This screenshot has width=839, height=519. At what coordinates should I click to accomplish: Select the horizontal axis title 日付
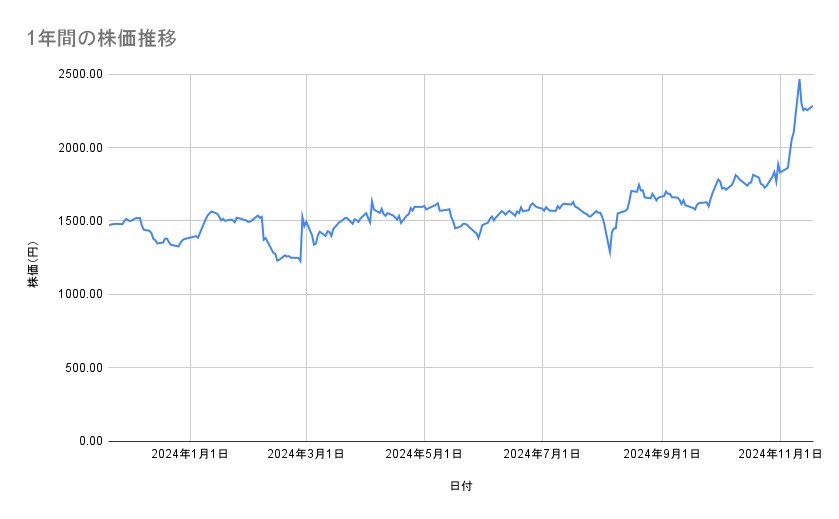pos(461,486)
